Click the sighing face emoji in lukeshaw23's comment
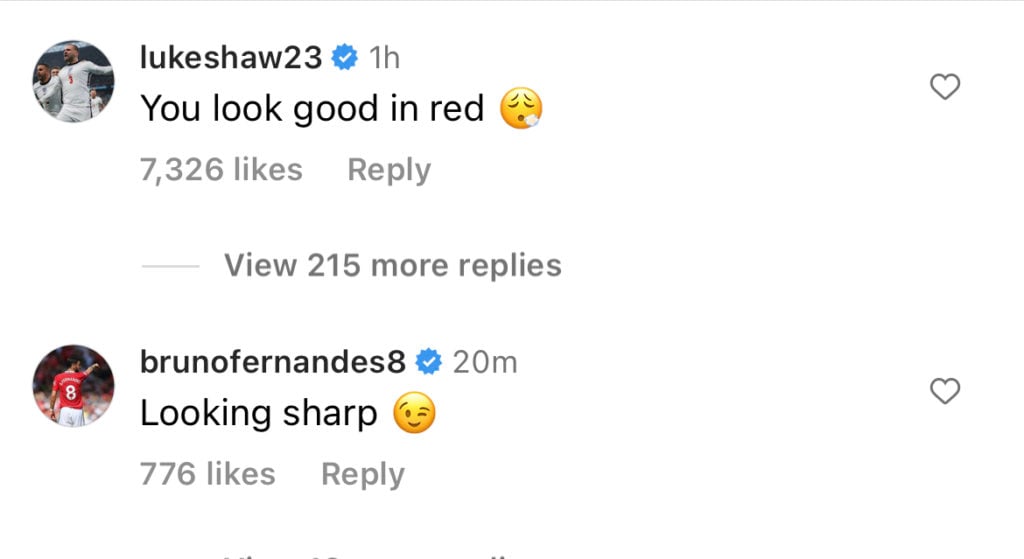This screenshot has width=1024, height=559. [x=521, y=108]
